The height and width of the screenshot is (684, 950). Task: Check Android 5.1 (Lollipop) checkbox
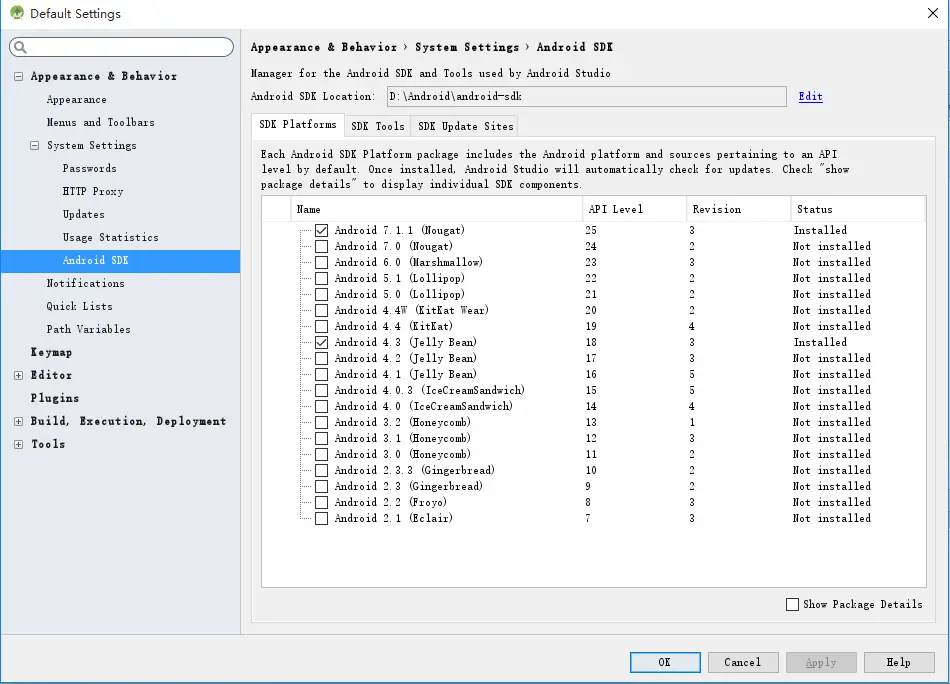point(322,279)
